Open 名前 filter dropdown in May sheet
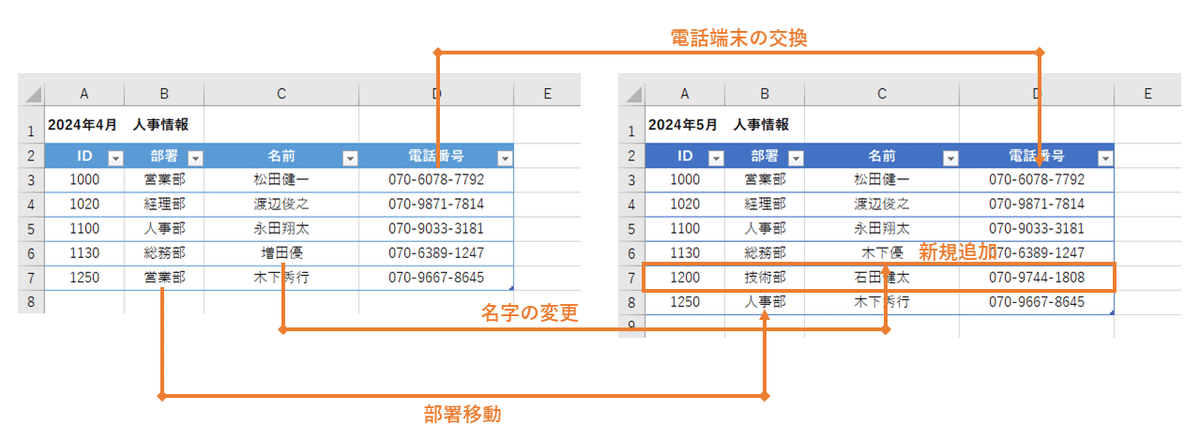This screenshot has height=441, width=1200. click(x=950, y=157)
